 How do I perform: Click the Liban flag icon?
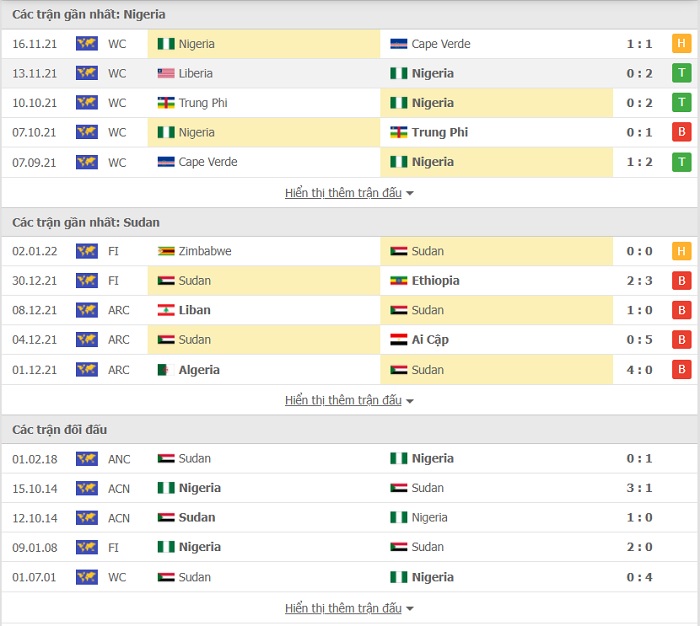coord(166,310)
